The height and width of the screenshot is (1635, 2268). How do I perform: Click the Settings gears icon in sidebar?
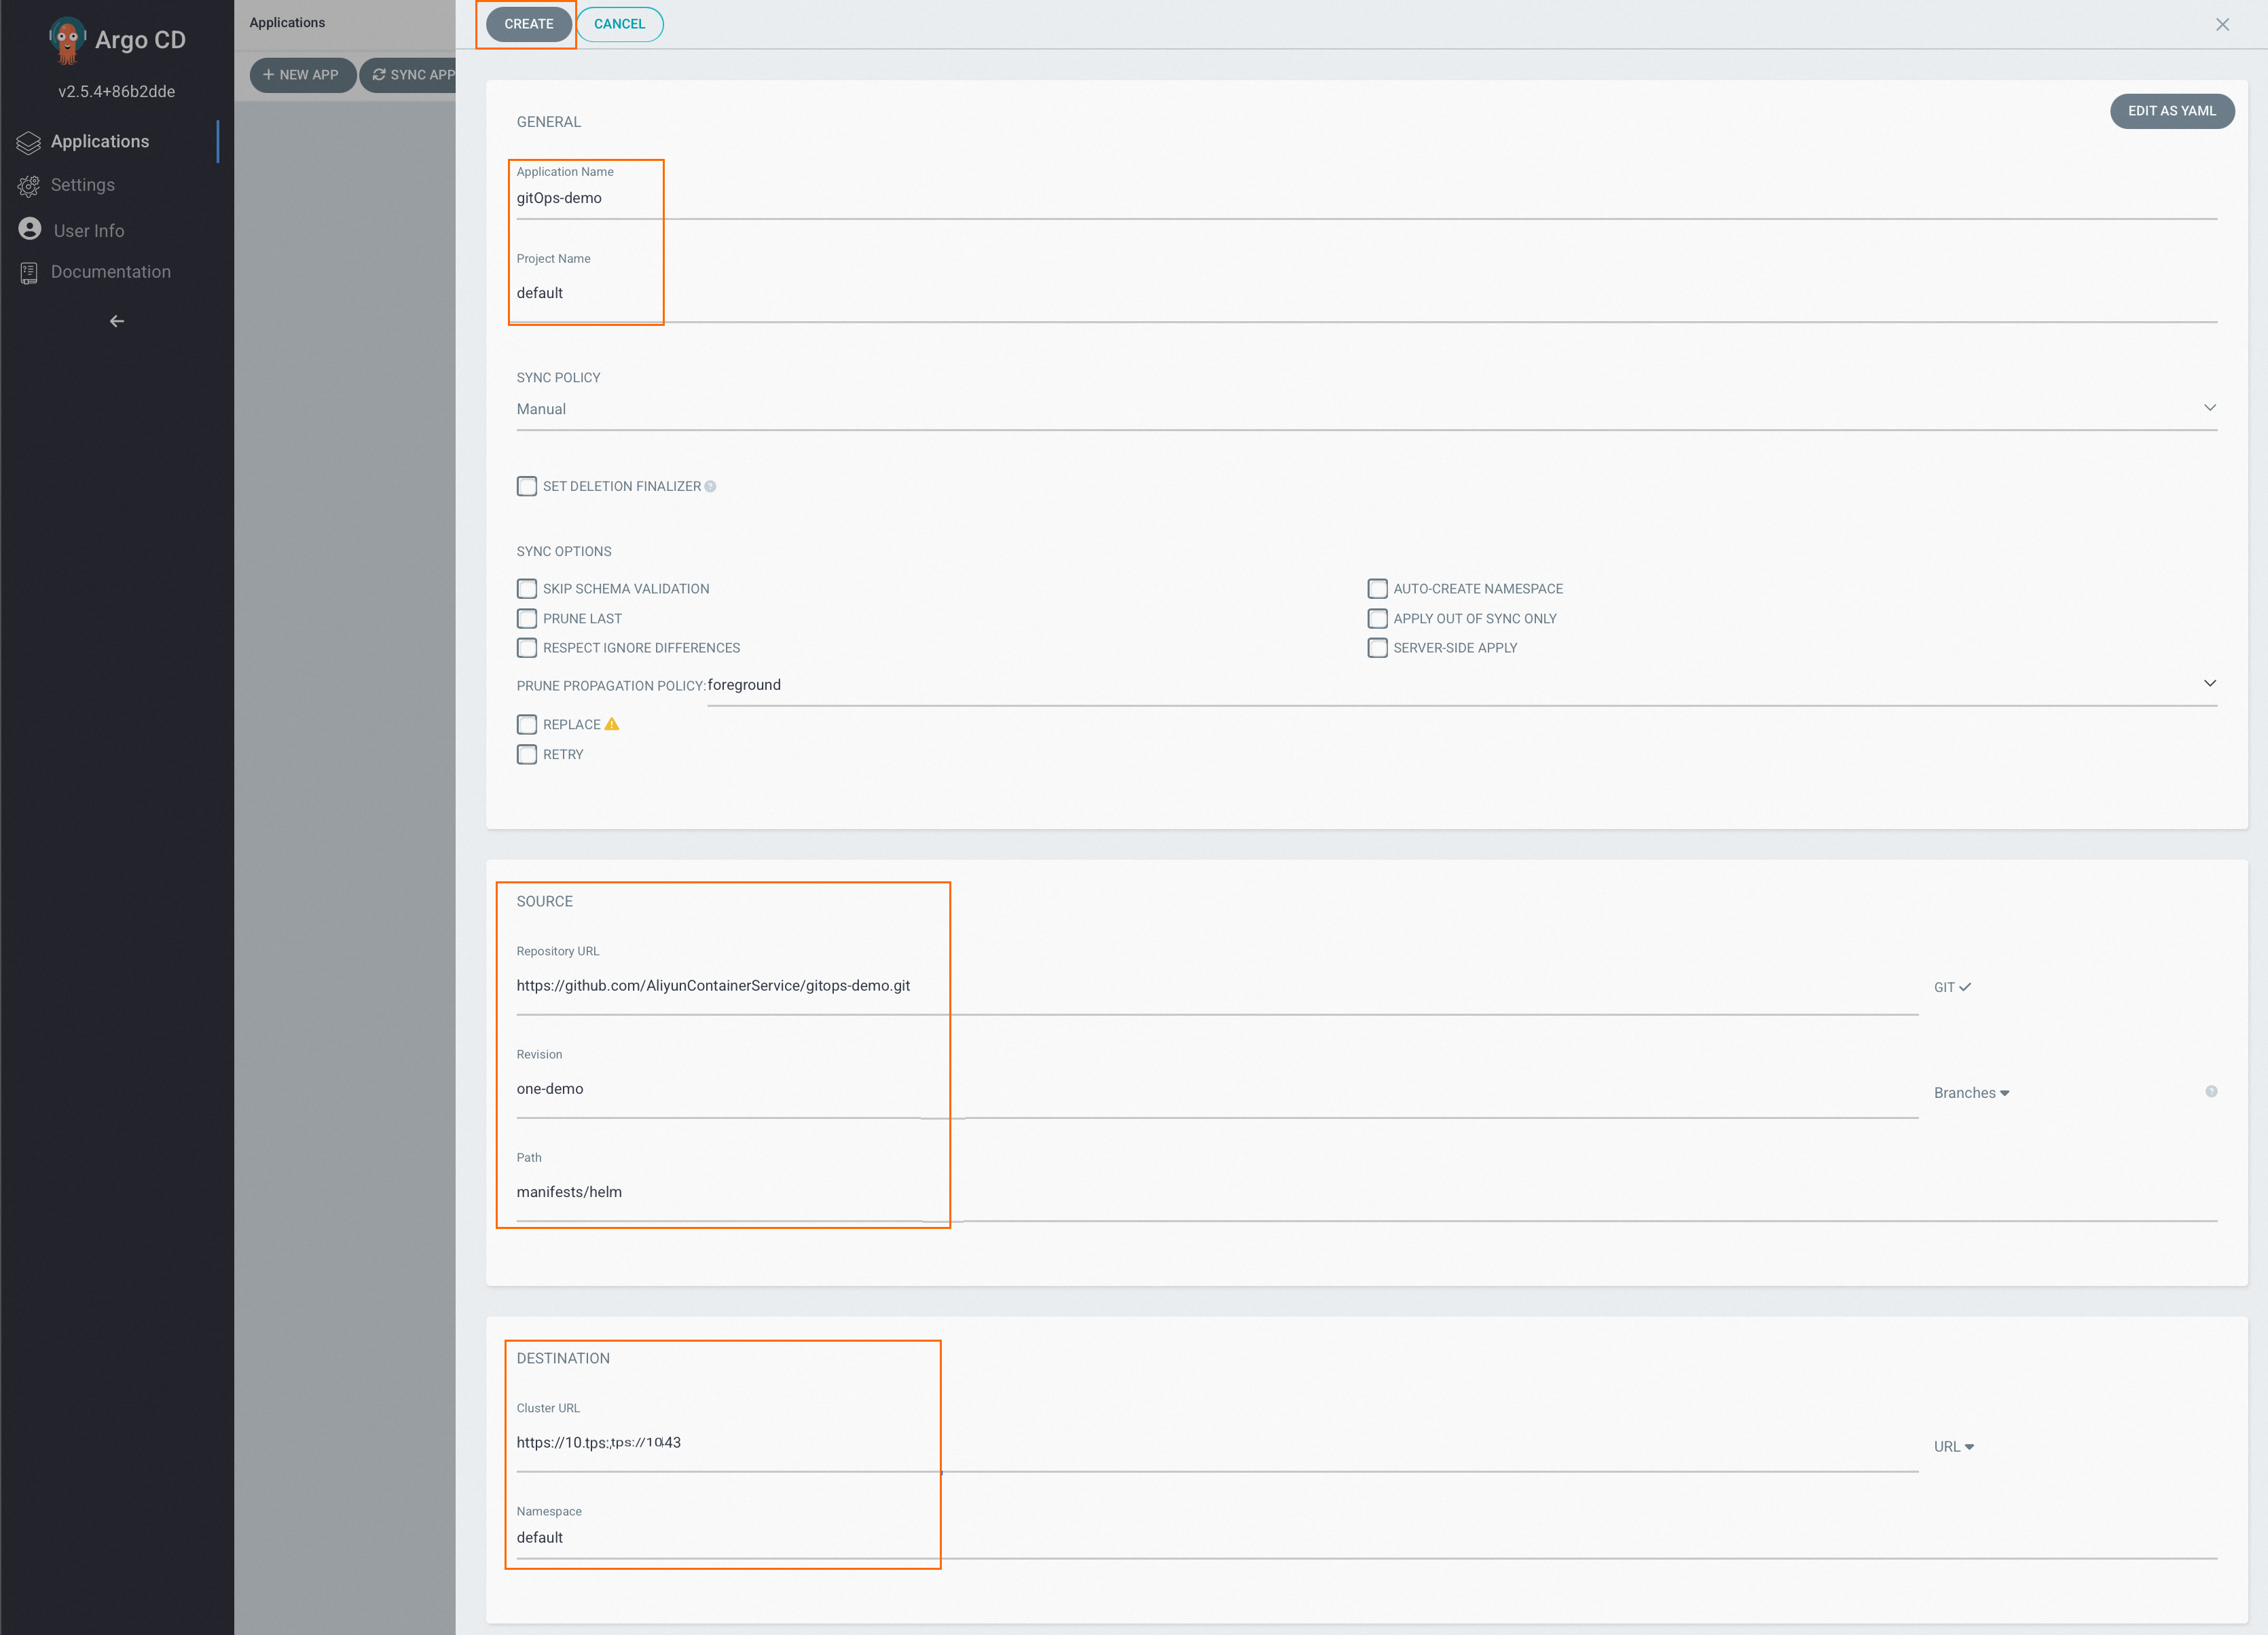pyautogui.click(x=29, y=186)
